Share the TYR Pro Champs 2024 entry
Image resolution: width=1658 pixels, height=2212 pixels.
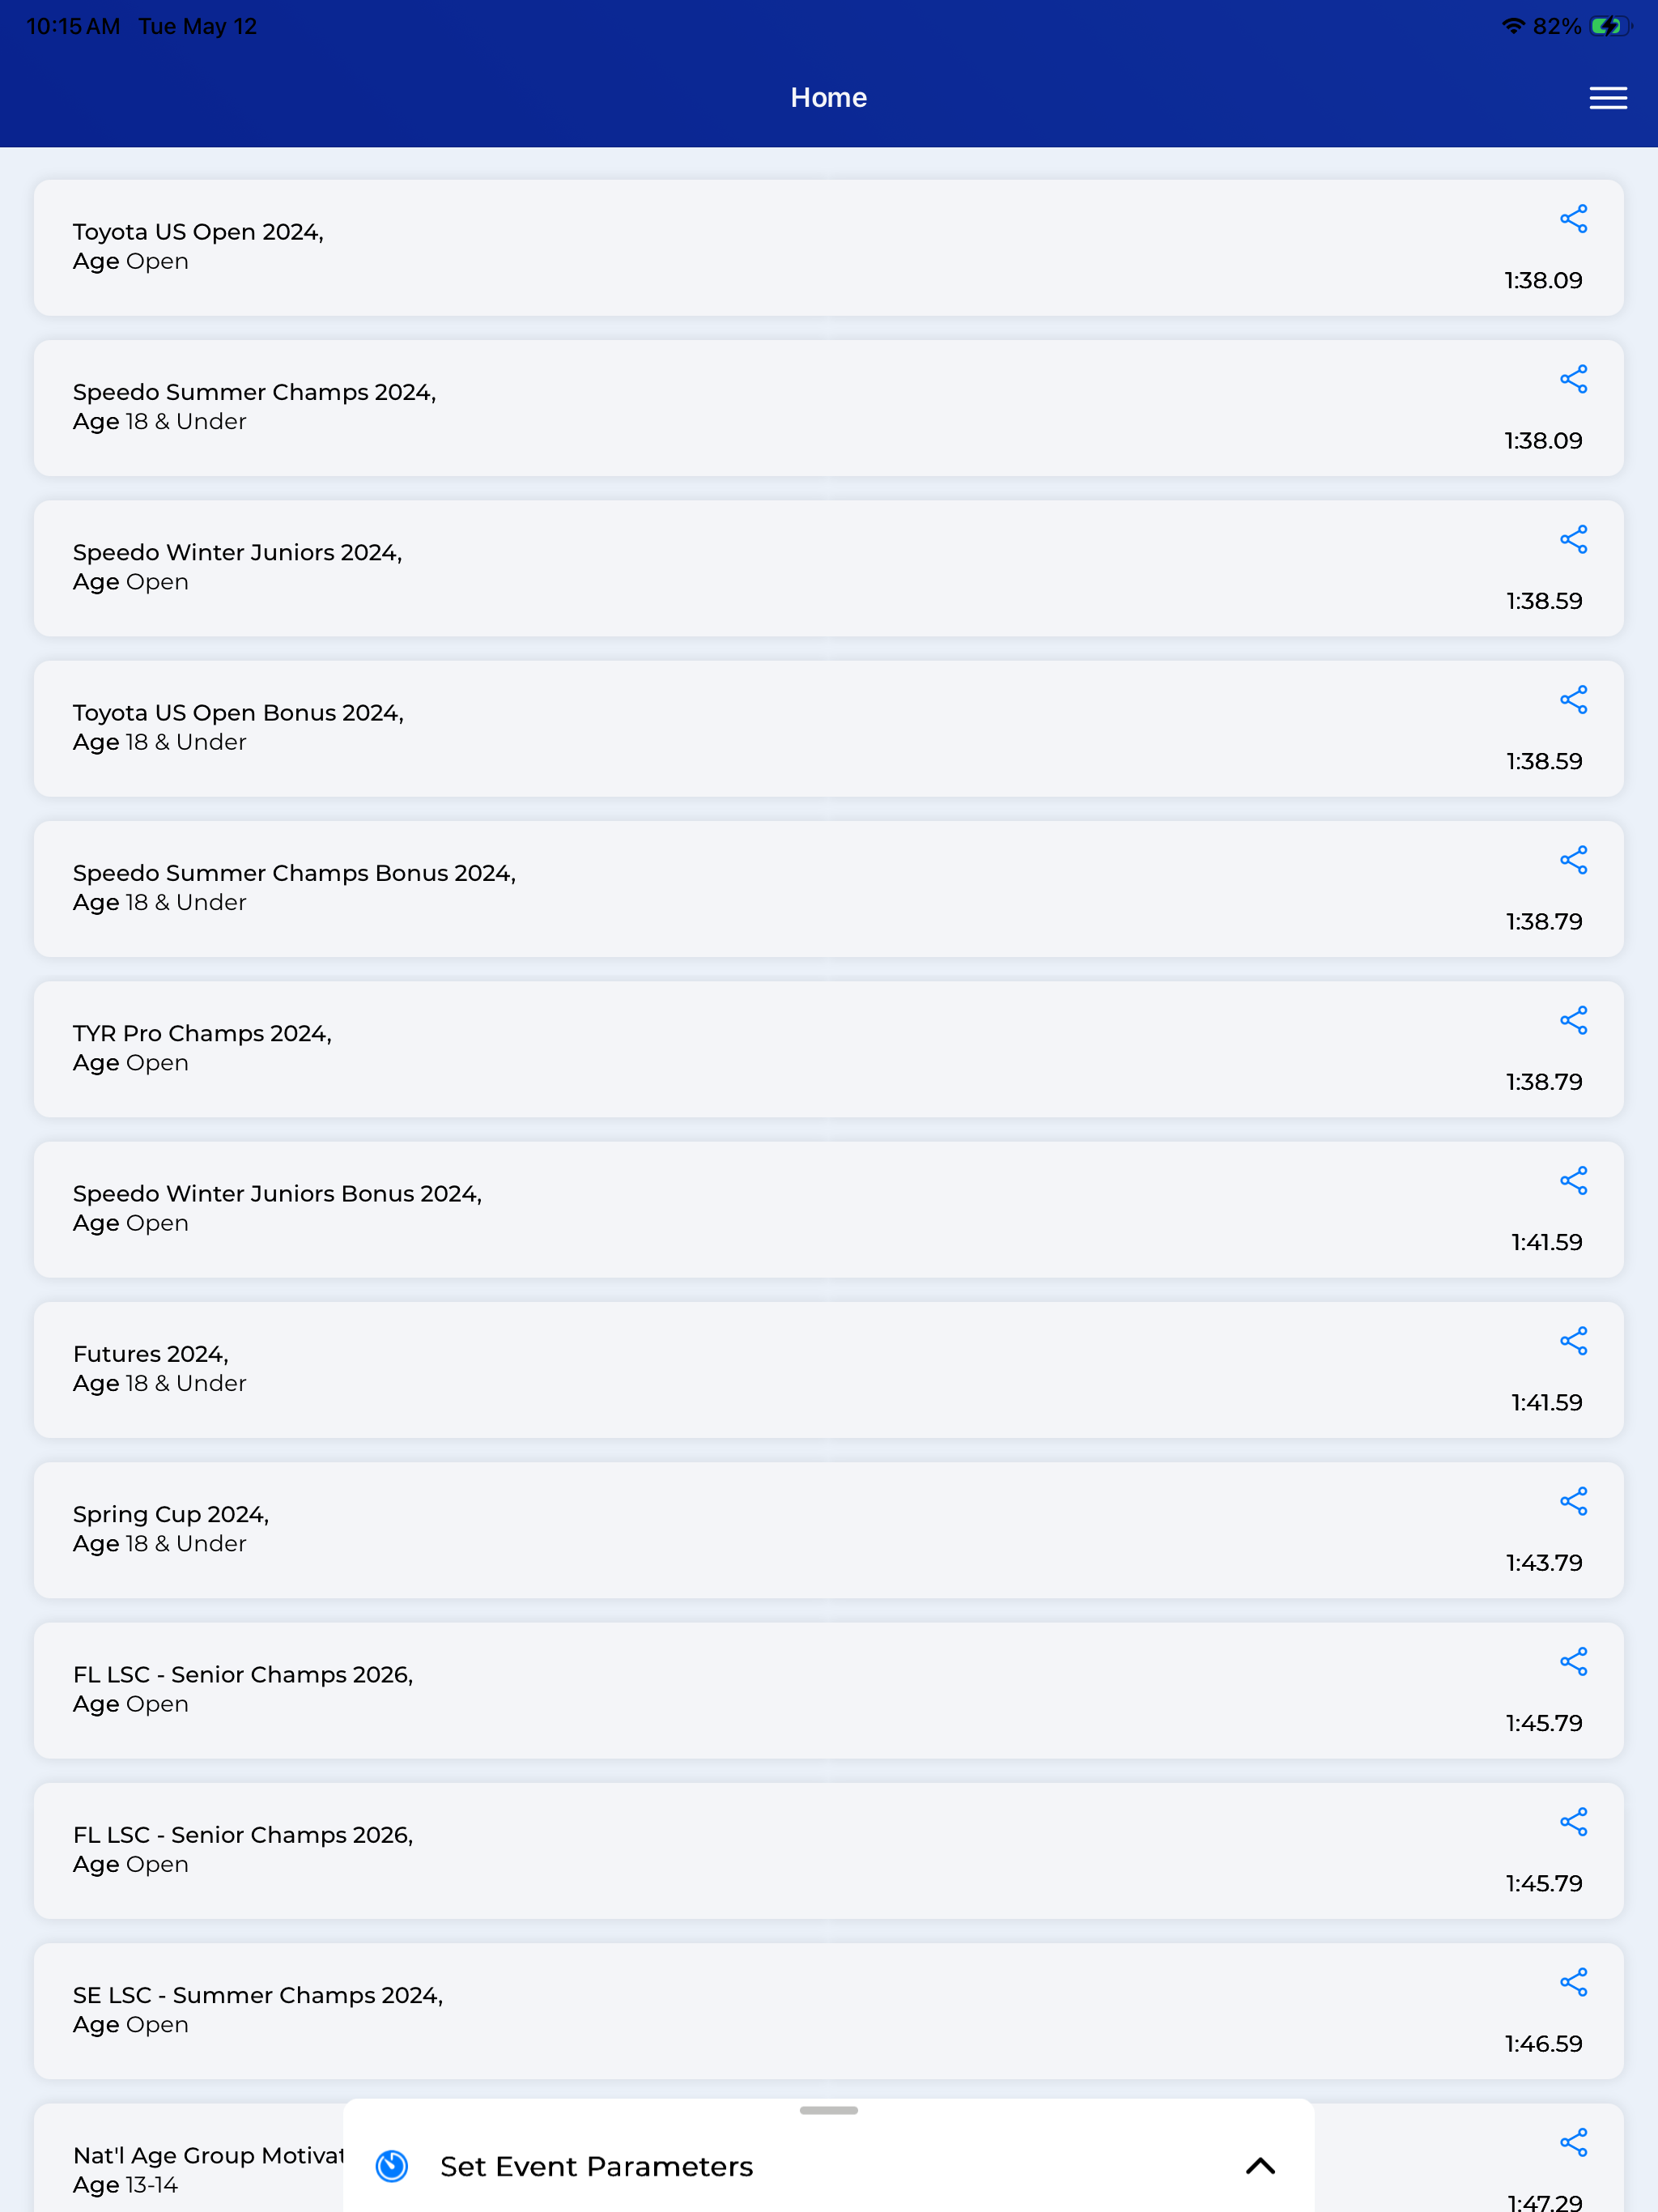click(x=1573, y=1021)
